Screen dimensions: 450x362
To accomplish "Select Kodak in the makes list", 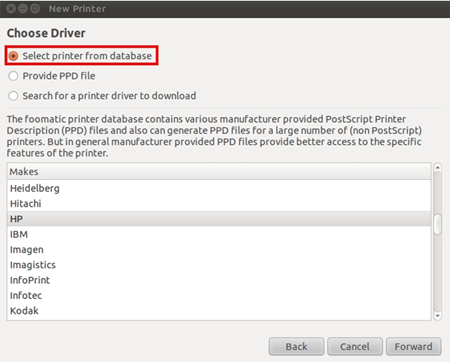I will [219, 311].
